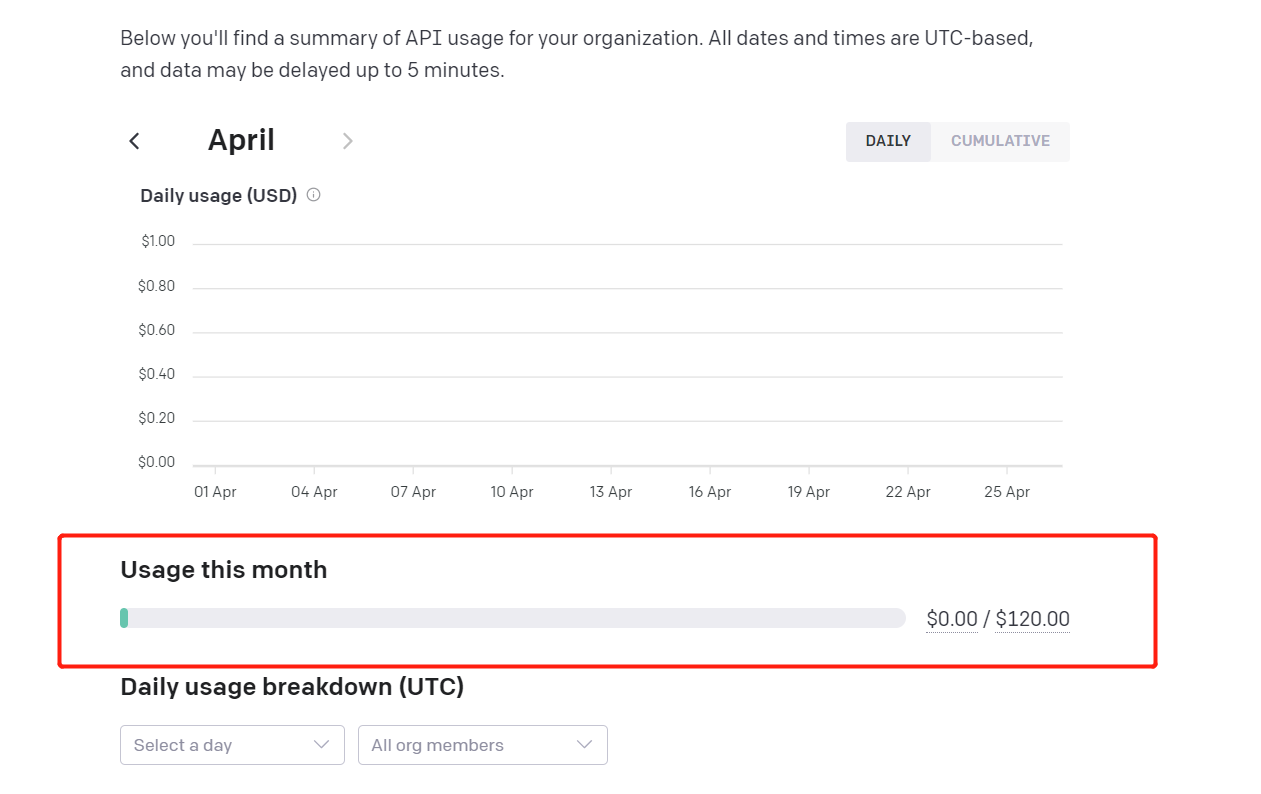Click Daily usage breakdown (UTC) heading
The width and height of the screenshot is (1261, 794).
[x=292, y=687]
